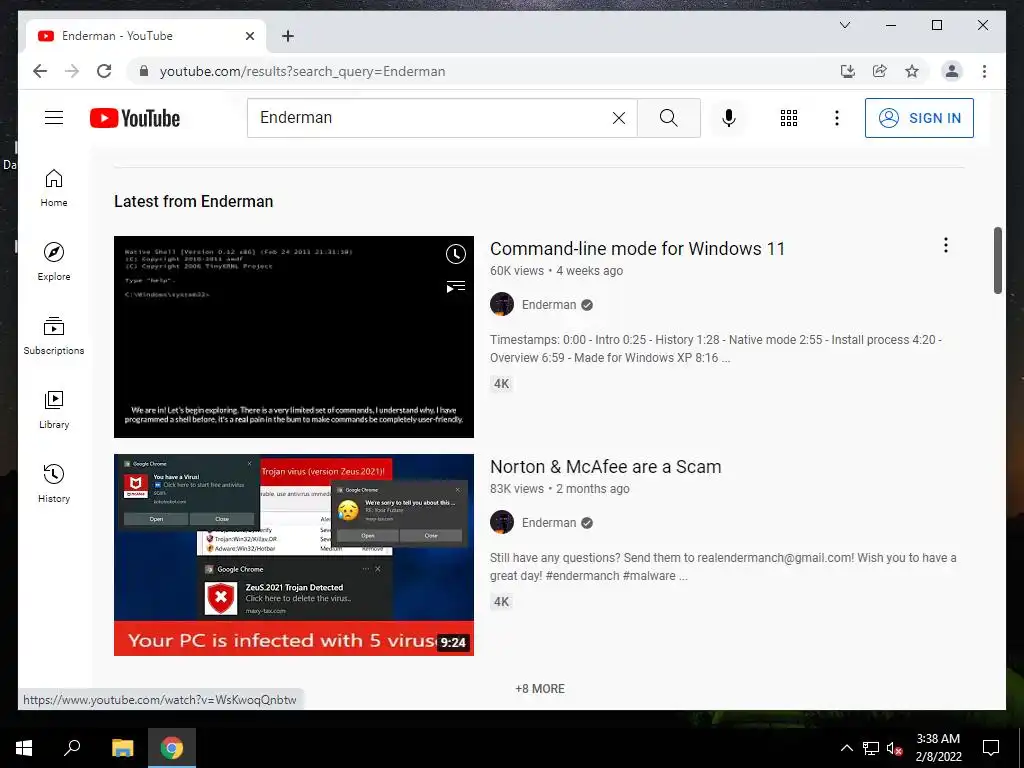This screenshot has height=768, width=1024.
Task: Open the YouTube apps grid
Action: [788, 118]
